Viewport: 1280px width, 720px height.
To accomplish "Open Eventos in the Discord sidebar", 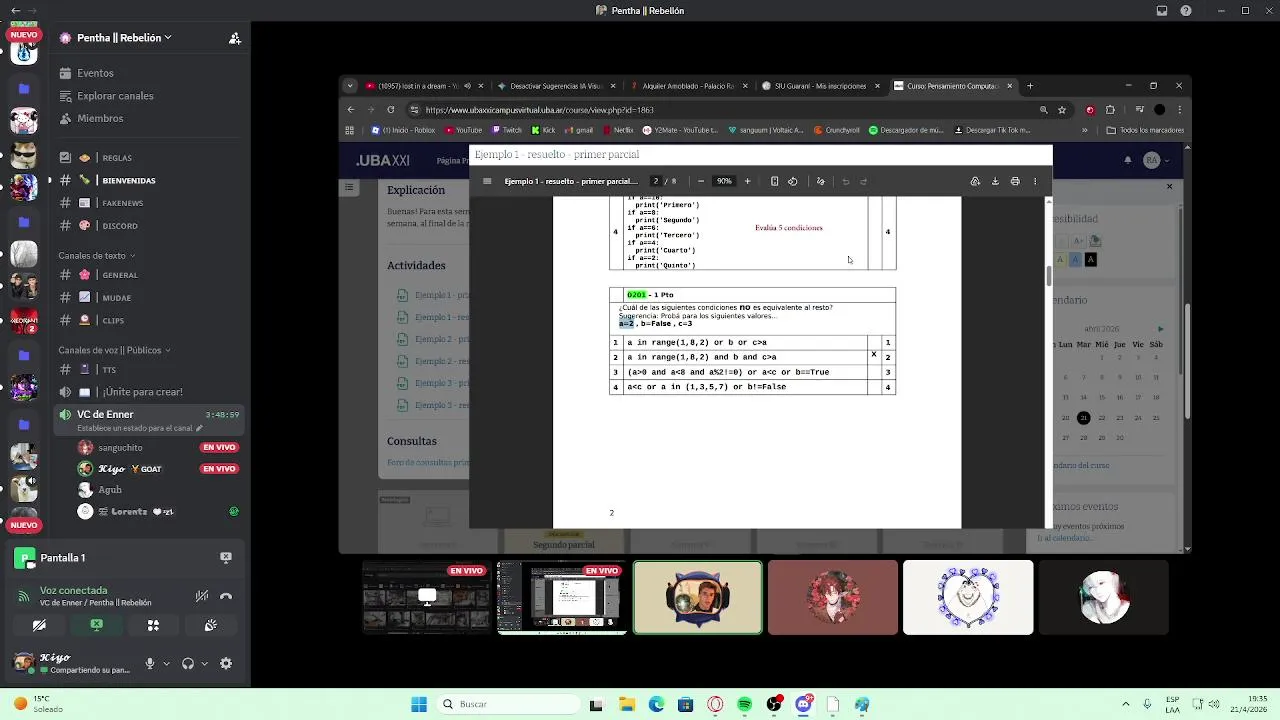I will [x=95, y=73].
